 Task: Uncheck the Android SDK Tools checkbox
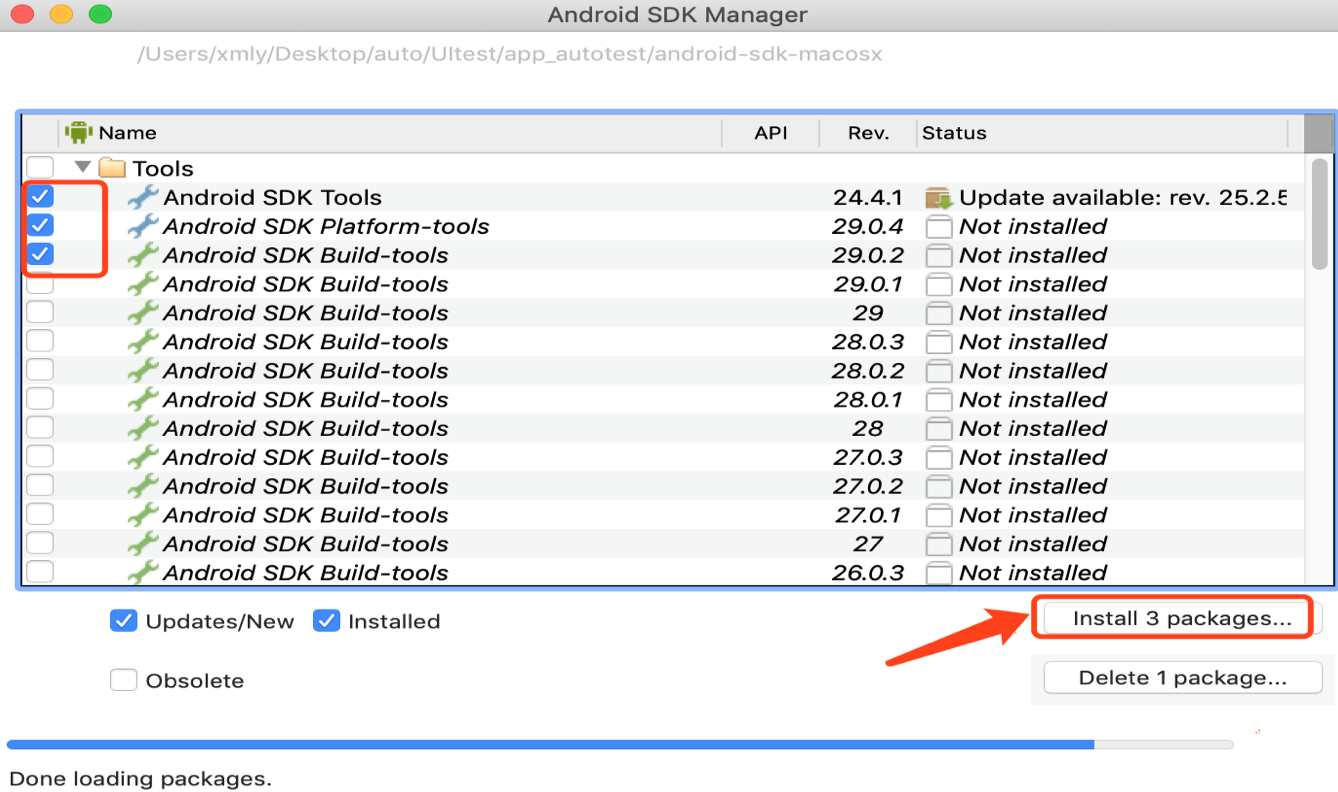pyautogui.click(x=40, y=197)
